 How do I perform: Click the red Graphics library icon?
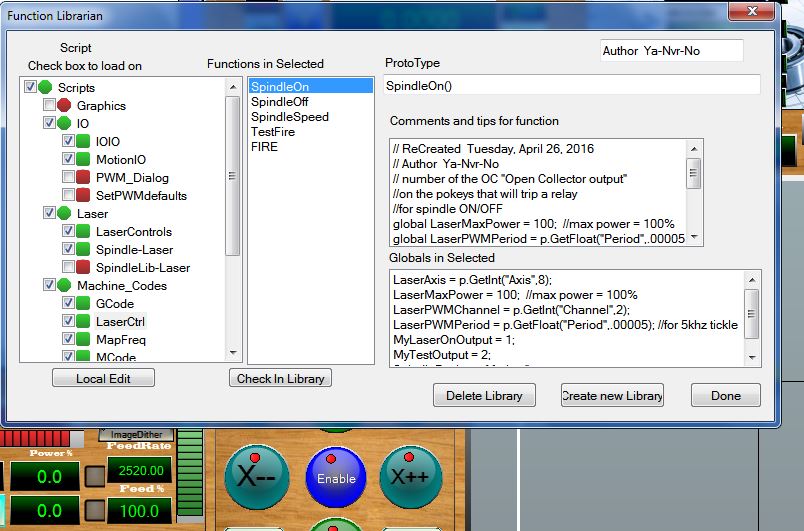point(64,106)
